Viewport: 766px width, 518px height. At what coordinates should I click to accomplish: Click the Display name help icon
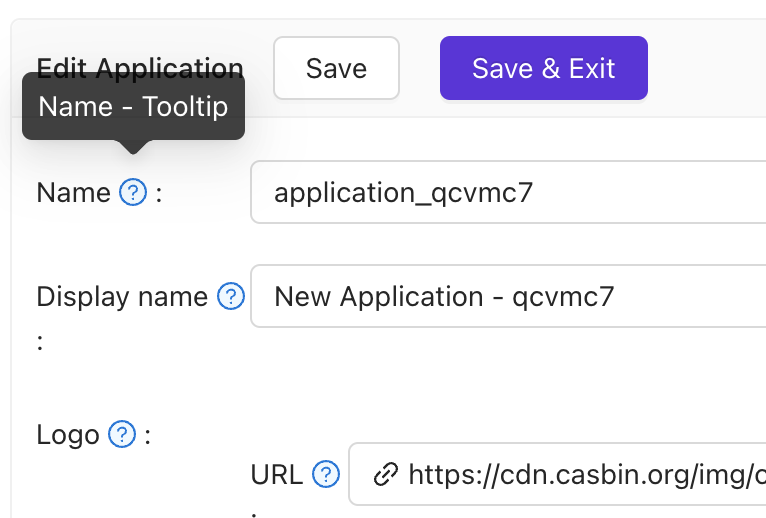(x=231, y=297)
